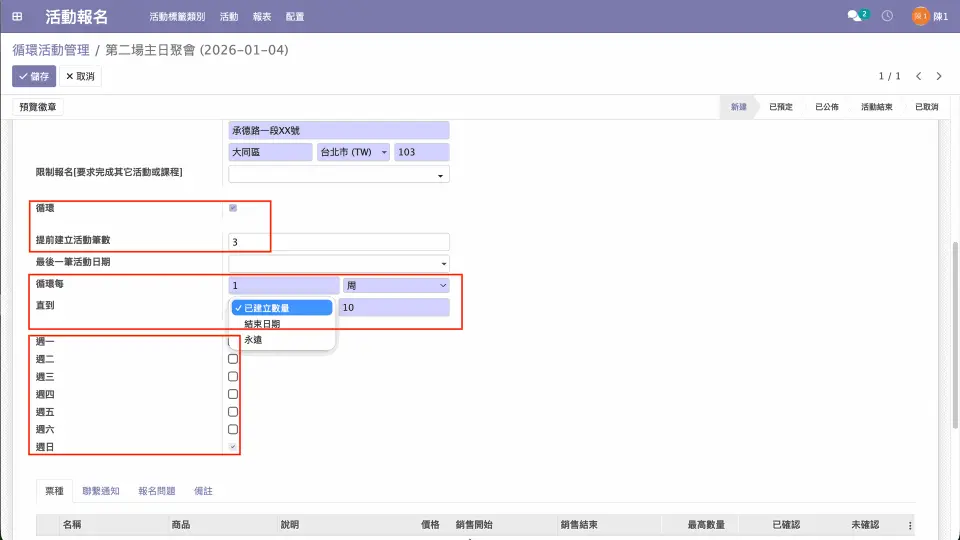Set status to 已公佈 stage
Image resolution: width=960 pixels, height=540 pixels.
click(x=826, y=107)
